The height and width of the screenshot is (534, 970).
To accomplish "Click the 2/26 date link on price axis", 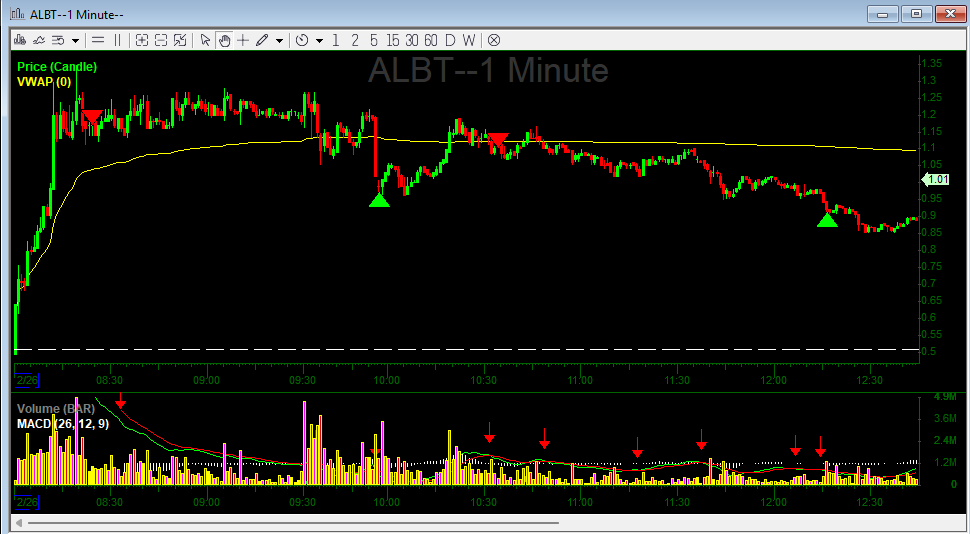I will pos(27,380).
